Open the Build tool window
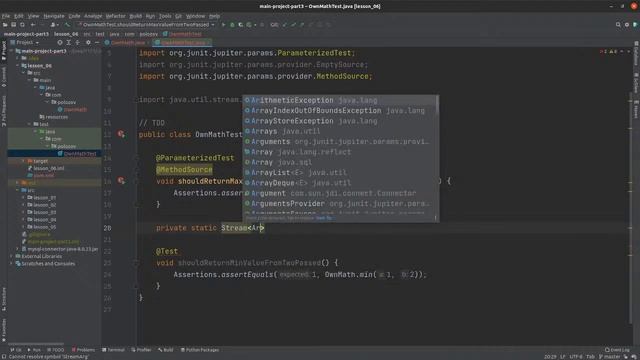The height and width of the screenshot is (360, 640). [x=166, y=350]
